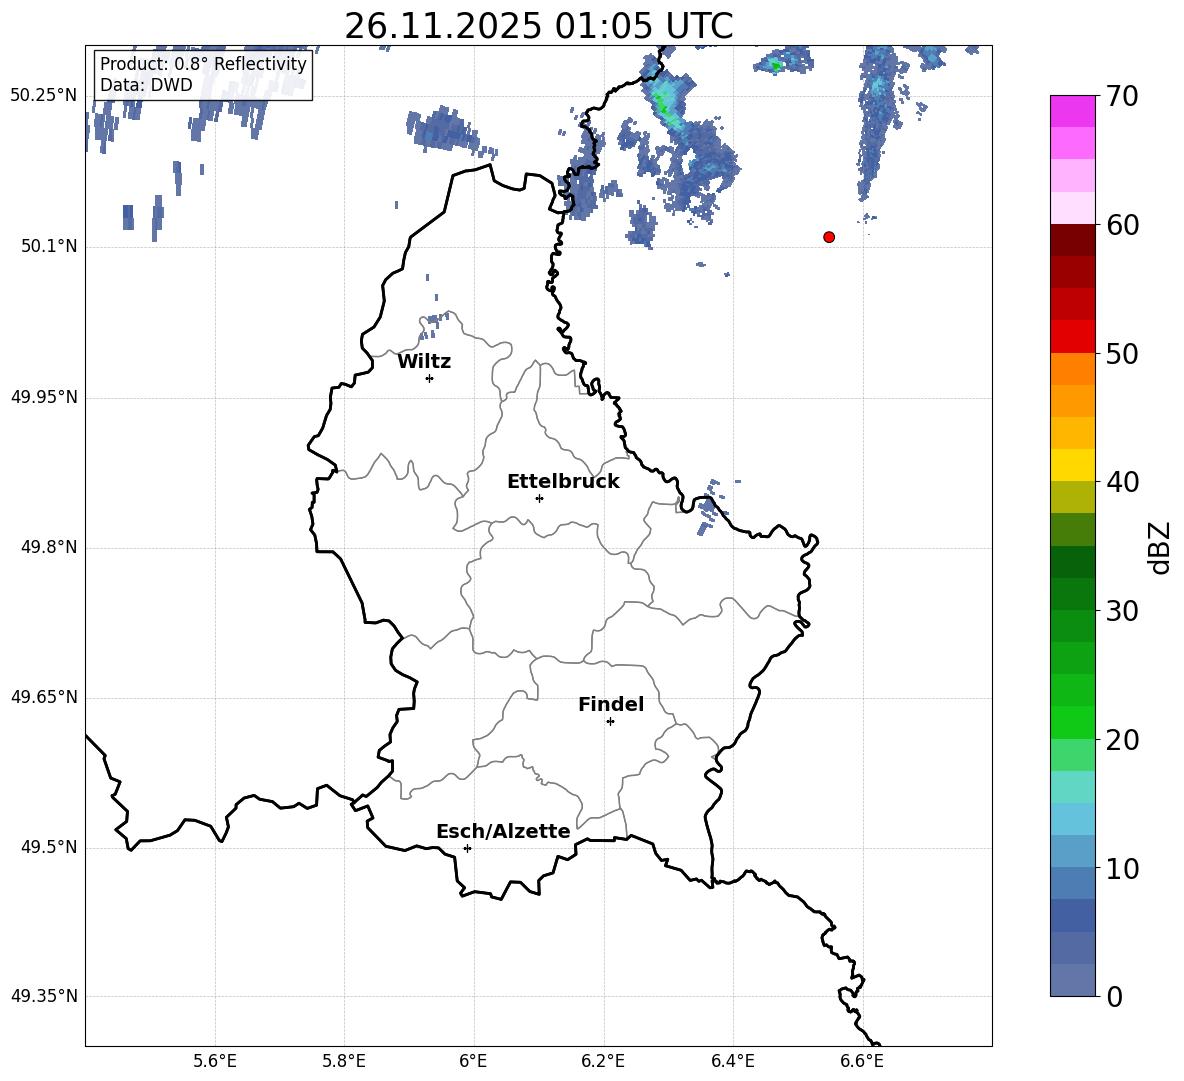Viewport: 1184px width, 1081px height.
Task: Click the 5.8°E longitude label
Action: [344, 1061]
